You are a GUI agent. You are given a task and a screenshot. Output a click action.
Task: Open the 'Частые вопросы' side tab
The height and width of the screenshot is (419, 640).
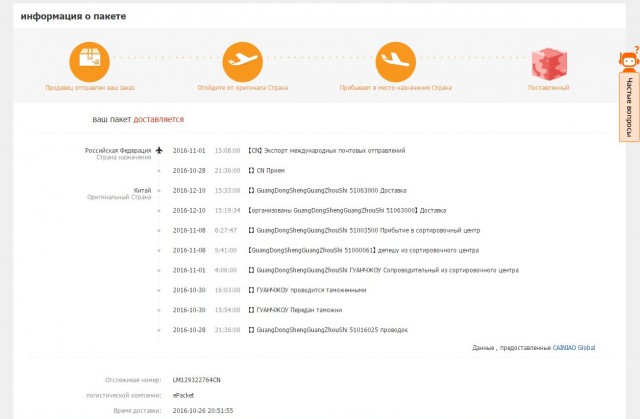pos(629,107)
